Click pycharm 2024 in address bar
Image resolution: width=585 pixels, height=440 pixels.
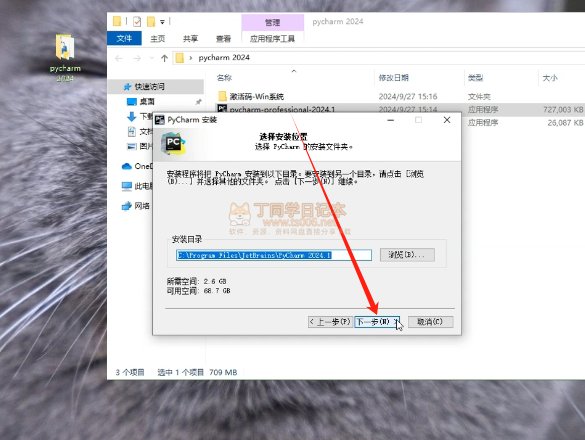tap(224, 57)
